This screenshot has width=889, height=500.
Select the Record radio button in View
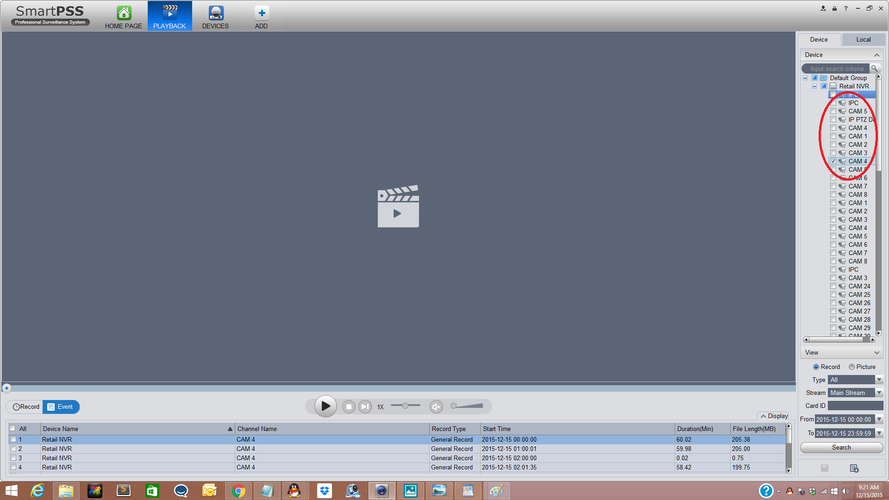816,367
